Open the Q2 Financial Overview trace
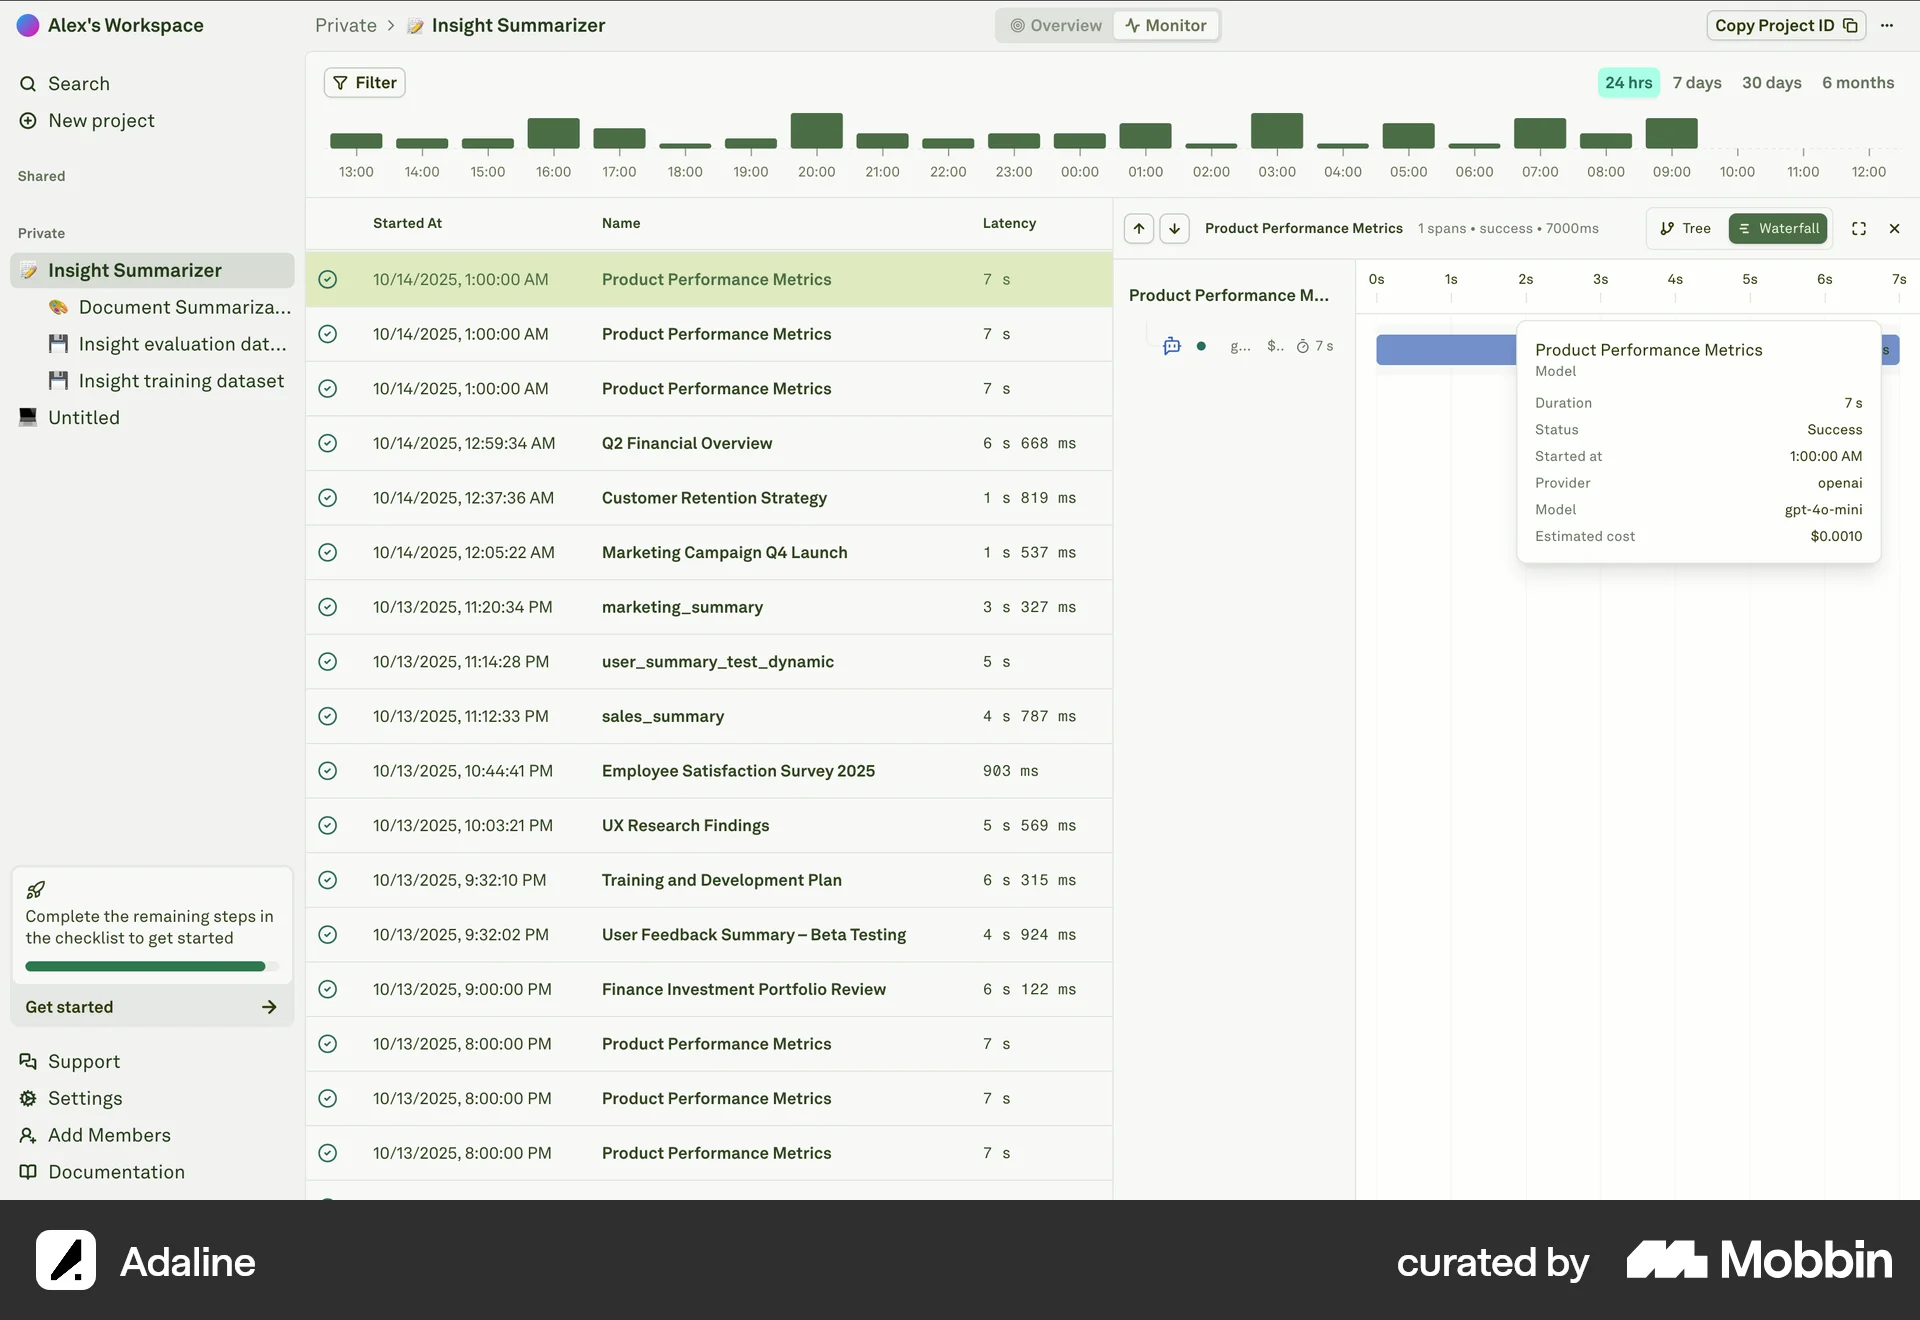Screen dimensions: 1920x1320 click(x=709, y=443)
